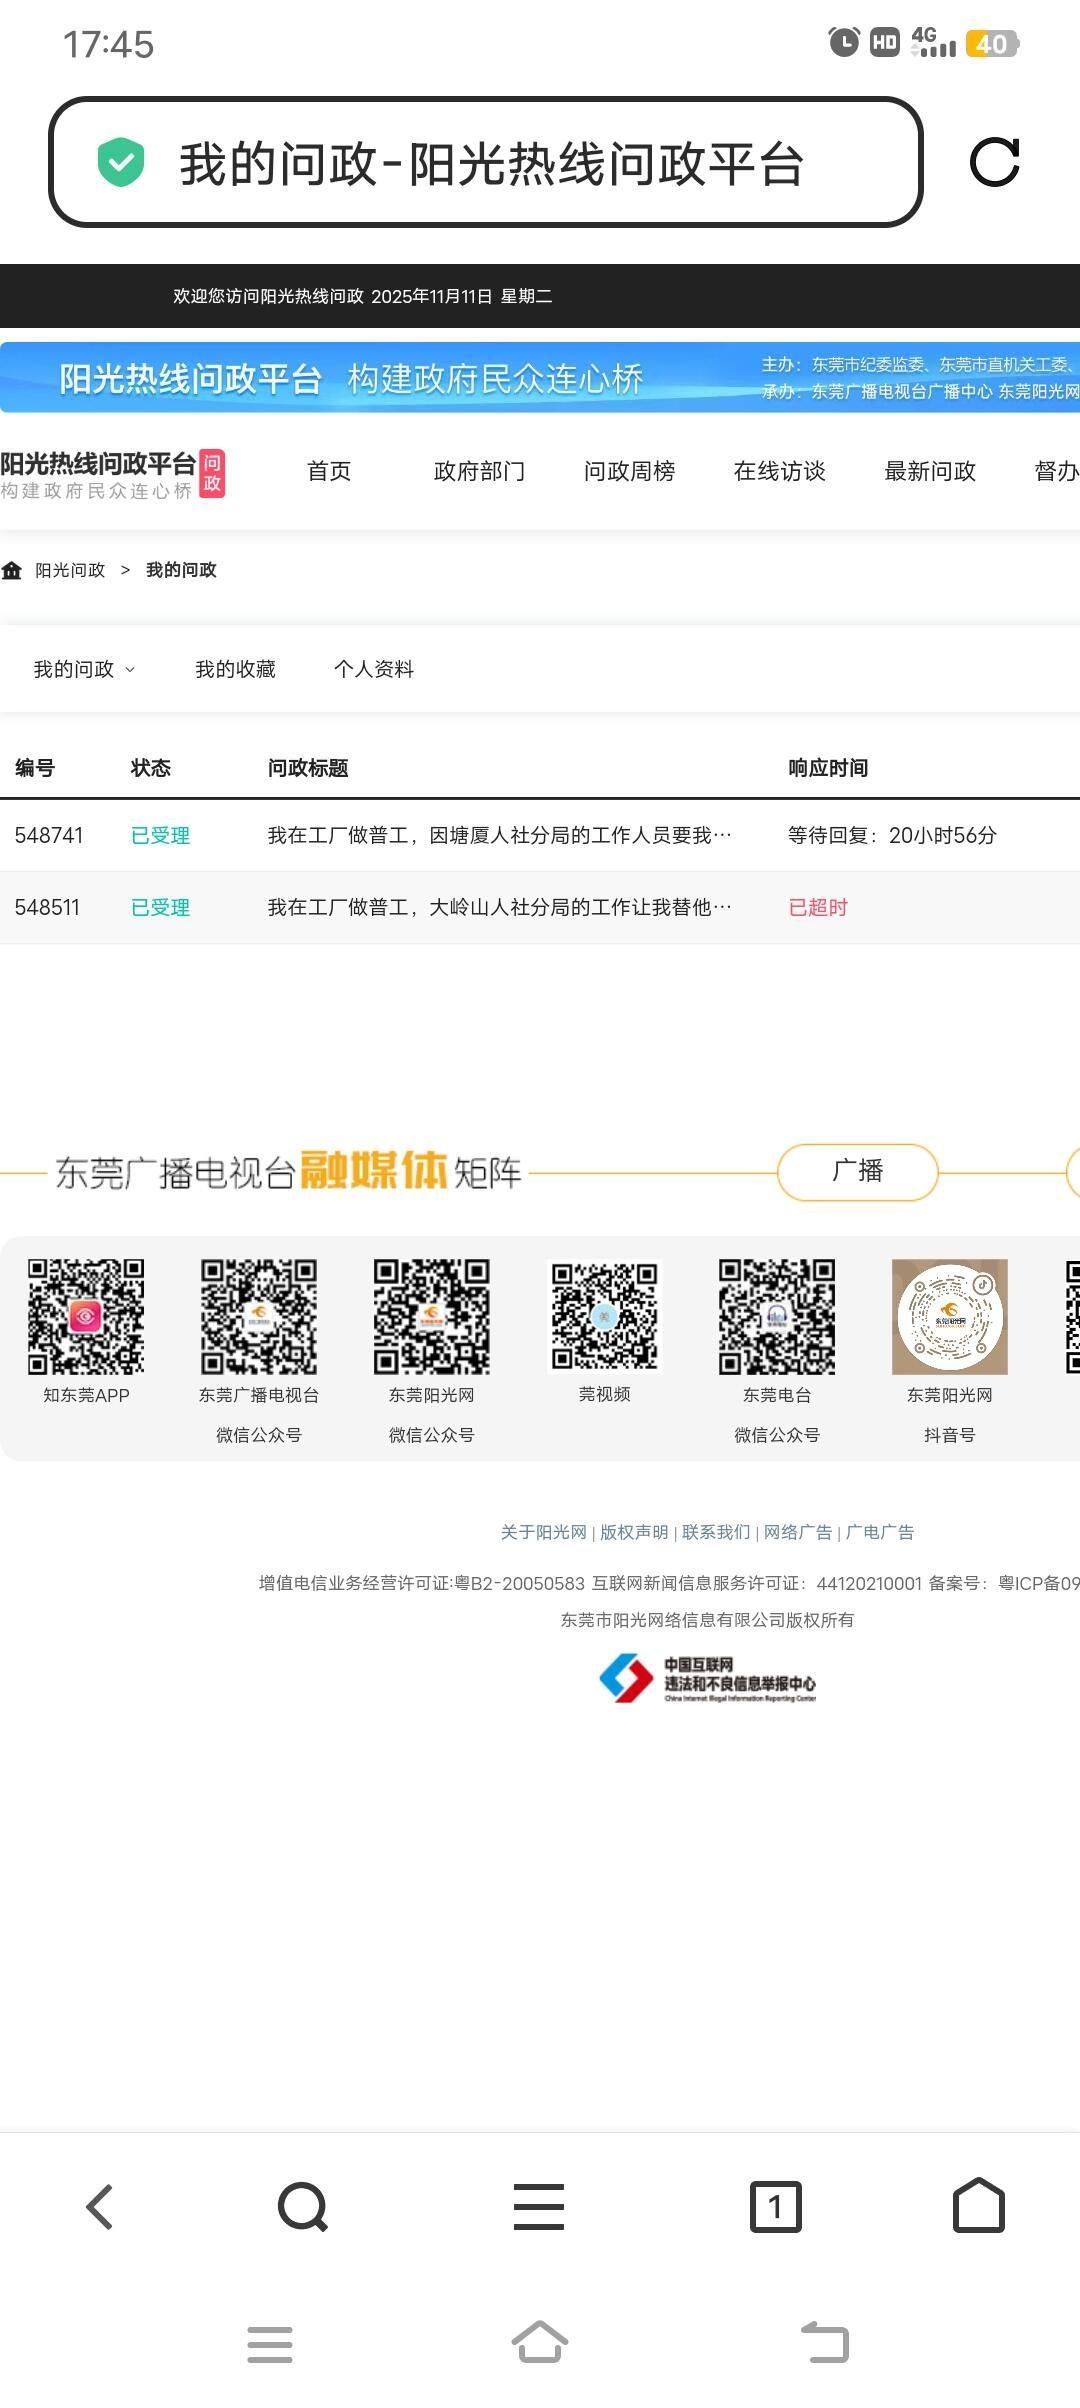Tap the browser reload icon

coord(994,162)
